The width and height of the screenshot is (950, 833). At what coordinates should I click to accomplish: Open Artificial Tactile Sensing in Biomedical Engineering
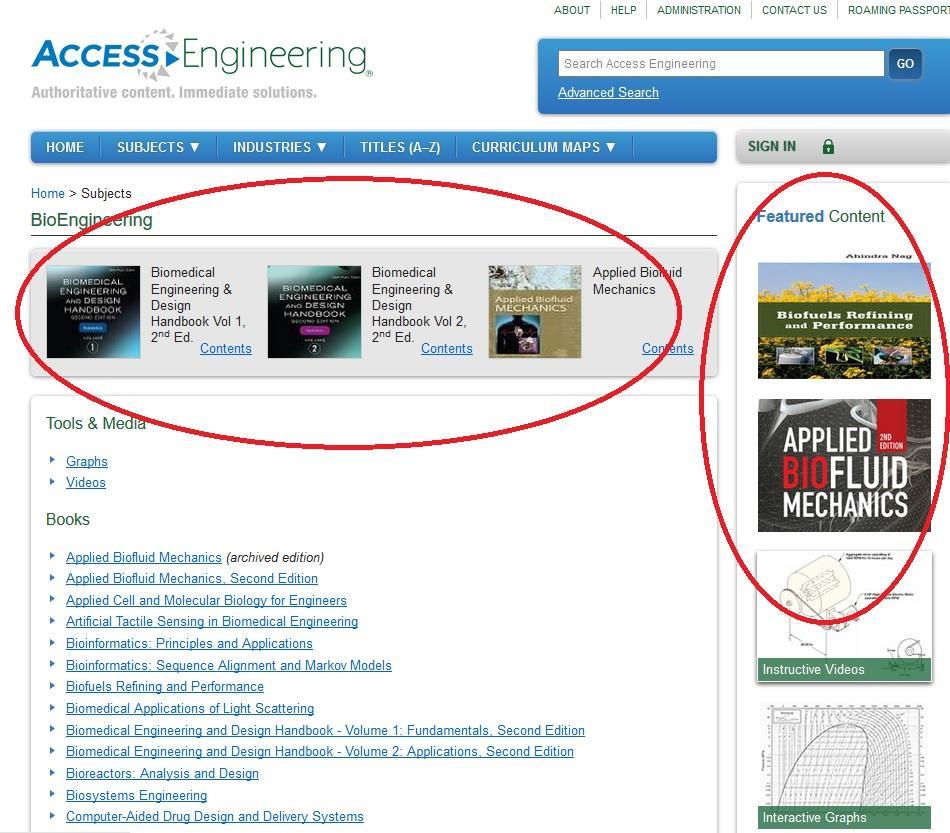tap(212, 622)
